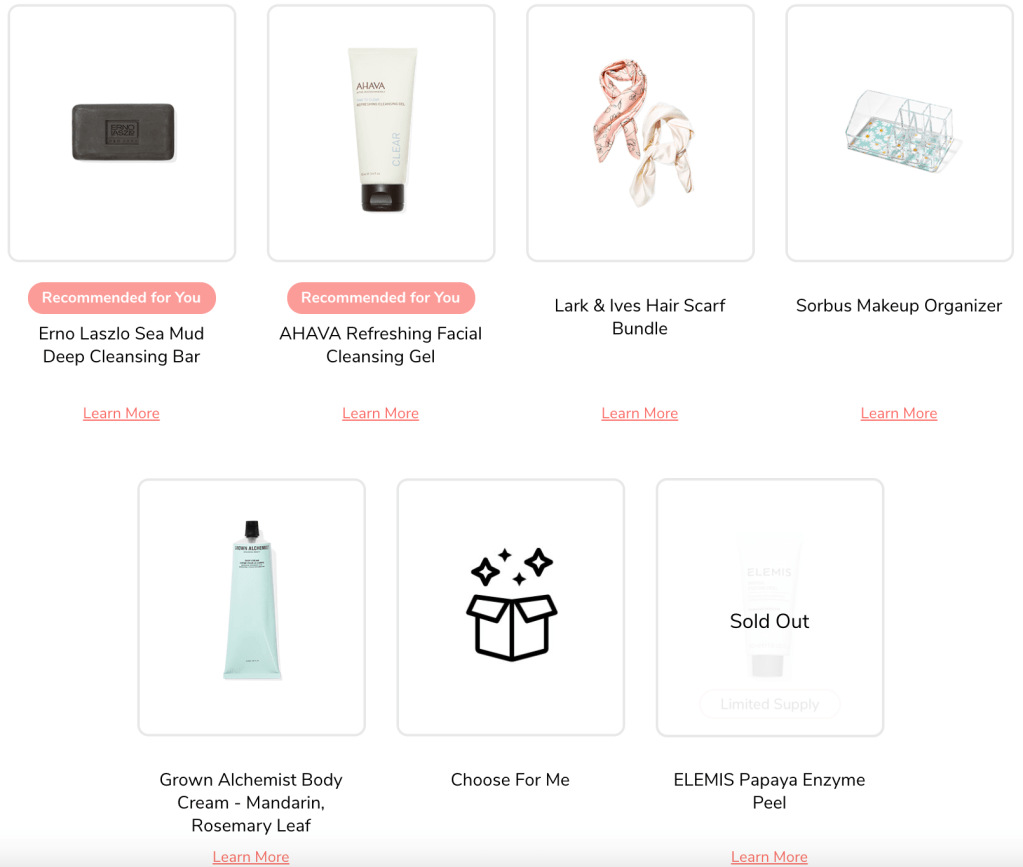Open Learn More for AHAVA cleansing gel
1023x867 pixels.
[380, 414]
